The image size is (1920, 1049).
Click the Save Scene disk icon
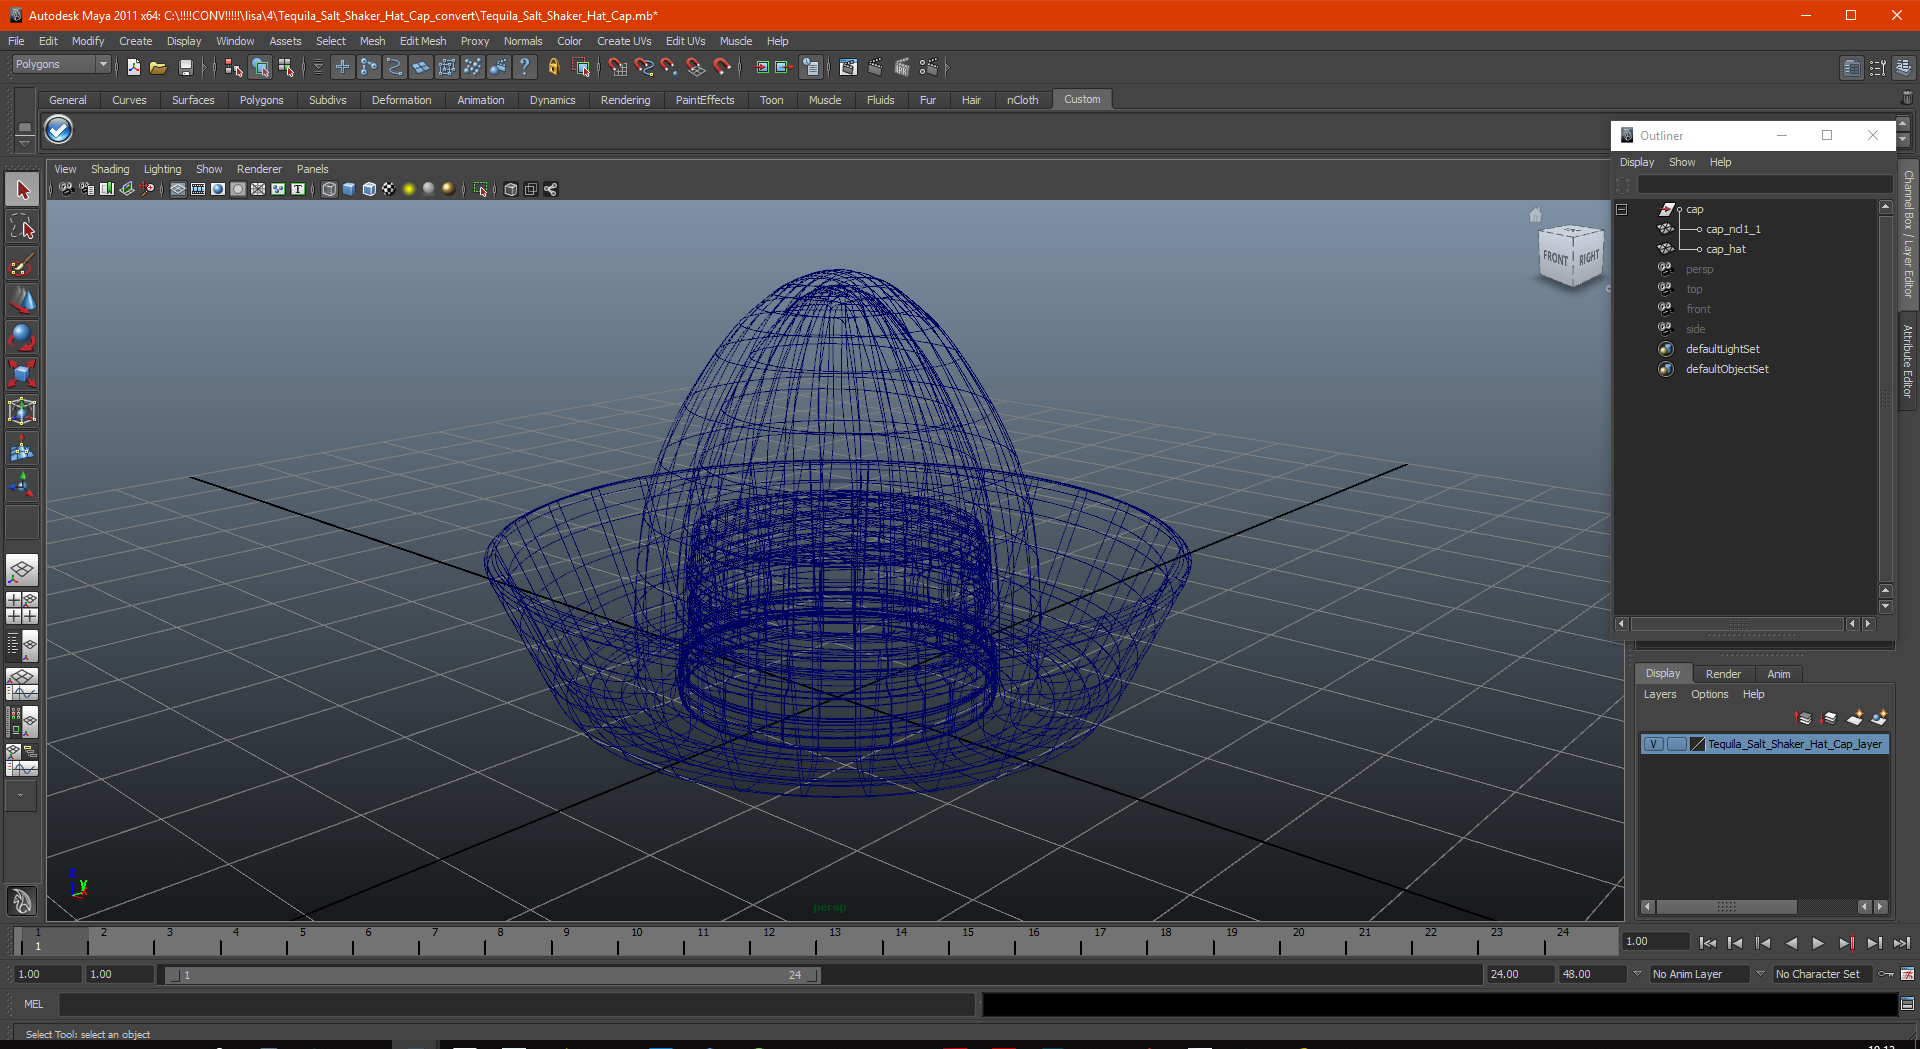[x=185, y=67]
